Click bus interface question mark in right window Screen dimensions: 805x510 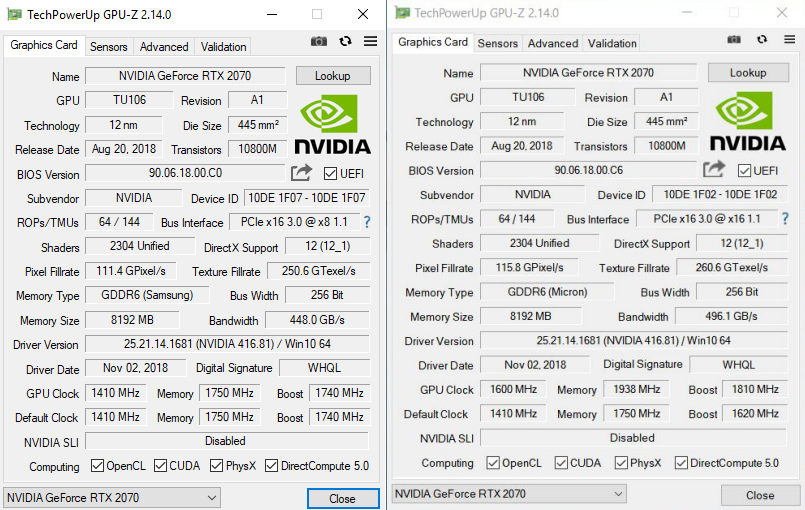785,219
